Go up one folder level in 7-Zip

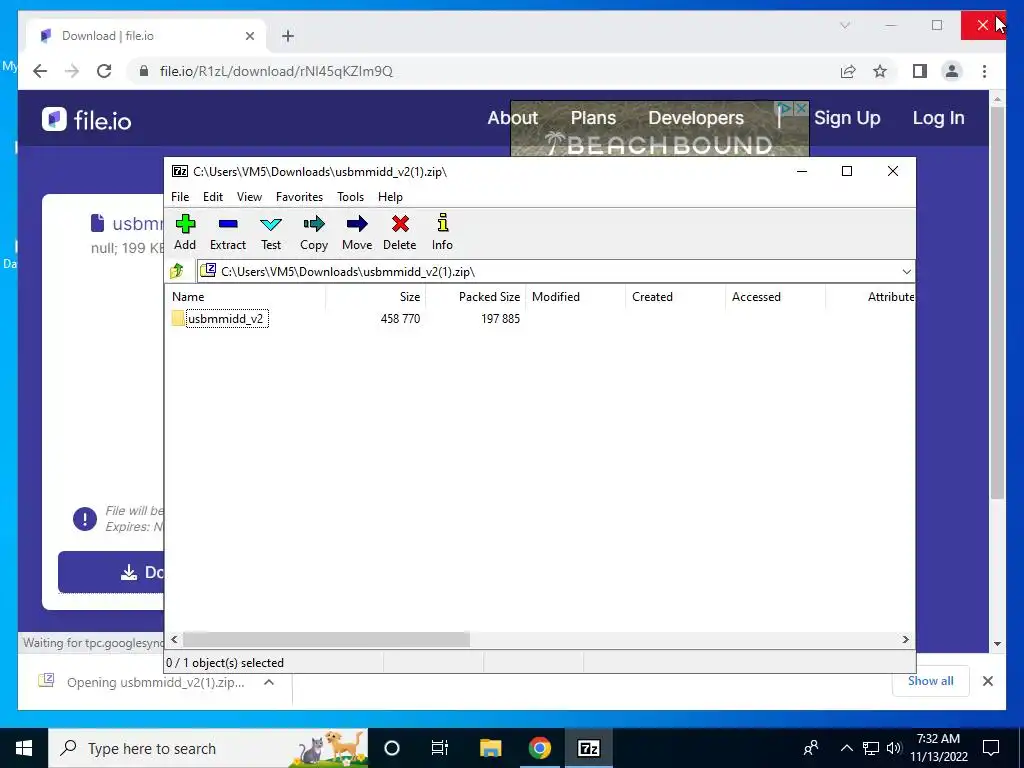point(177,271)
